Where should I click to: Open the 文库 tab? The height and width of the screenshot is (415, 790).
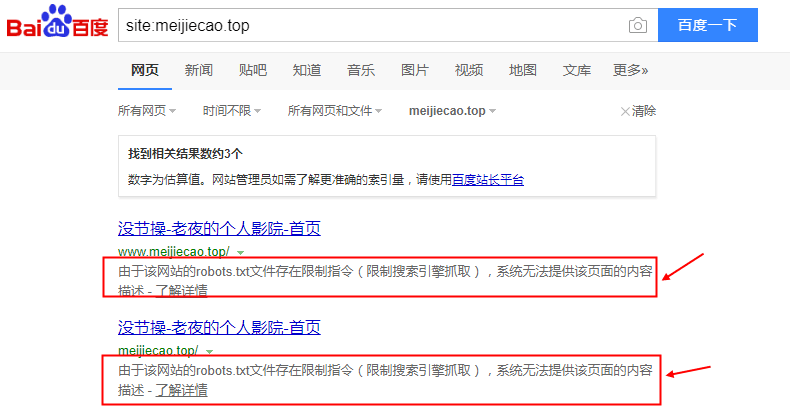click(x=576, y=70)
